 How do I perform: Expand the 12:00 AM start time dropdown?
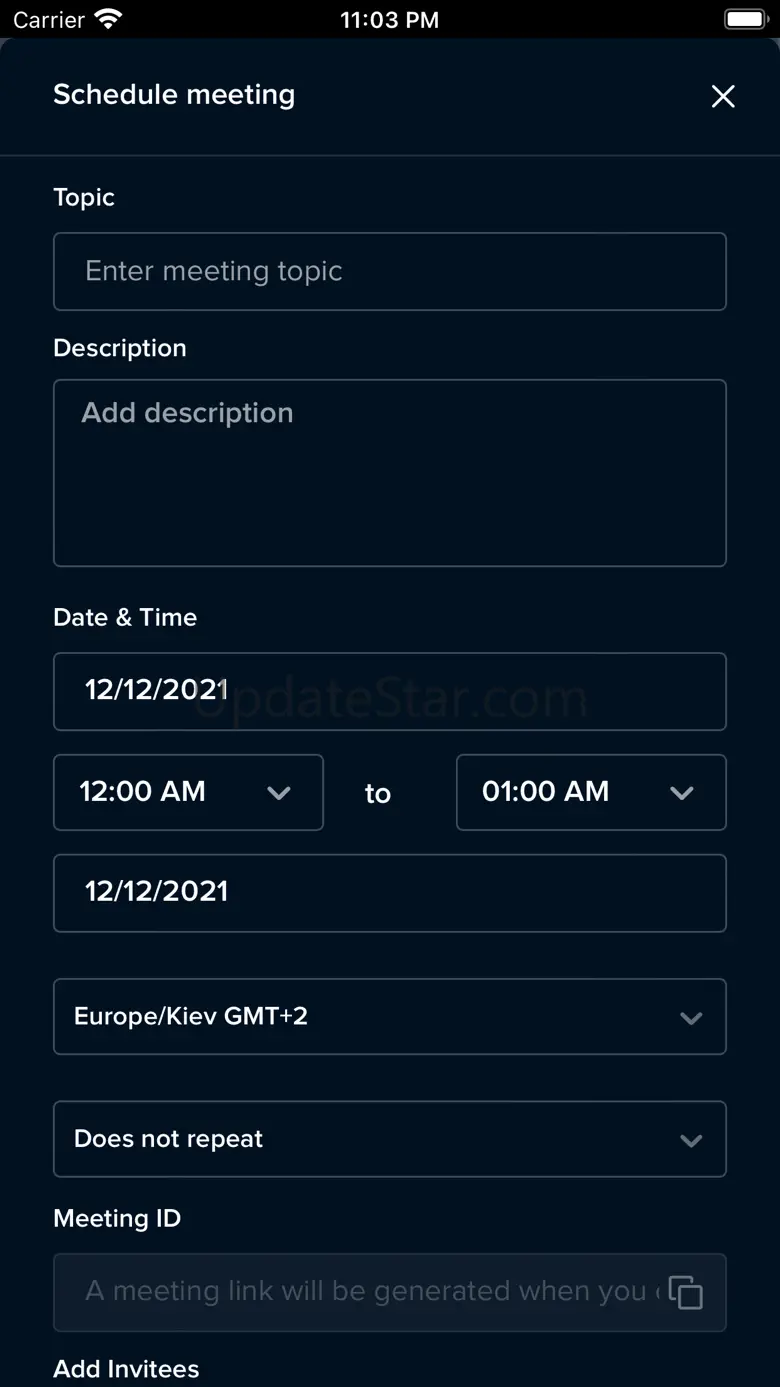pos(188,792)
